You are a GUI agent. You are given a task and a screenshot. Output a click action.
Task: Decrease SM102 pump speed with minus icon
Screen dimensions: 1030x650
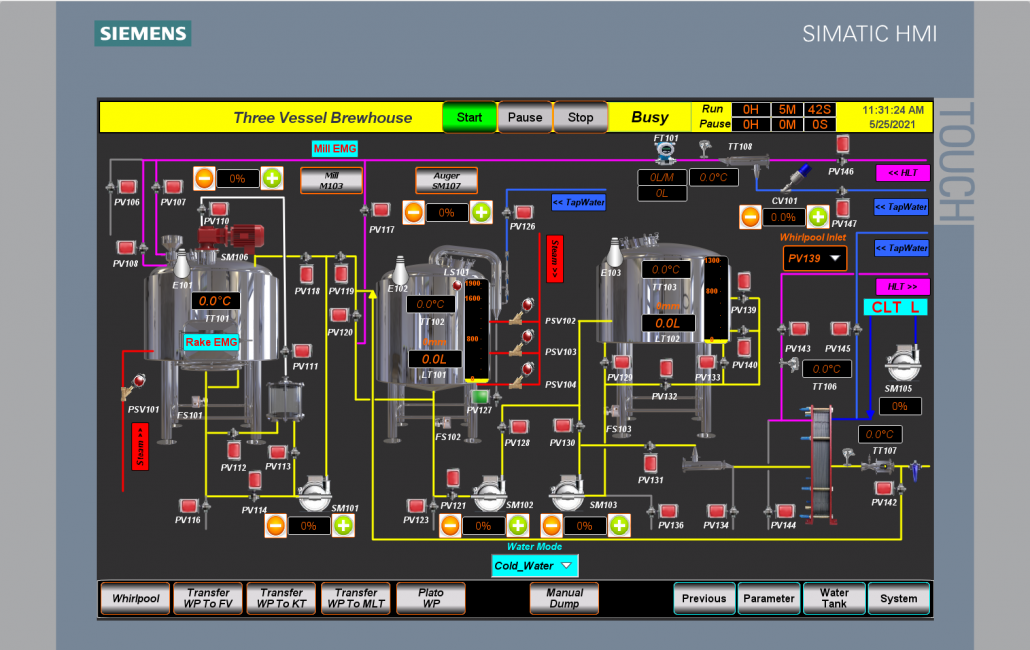(x=450, y=526)
